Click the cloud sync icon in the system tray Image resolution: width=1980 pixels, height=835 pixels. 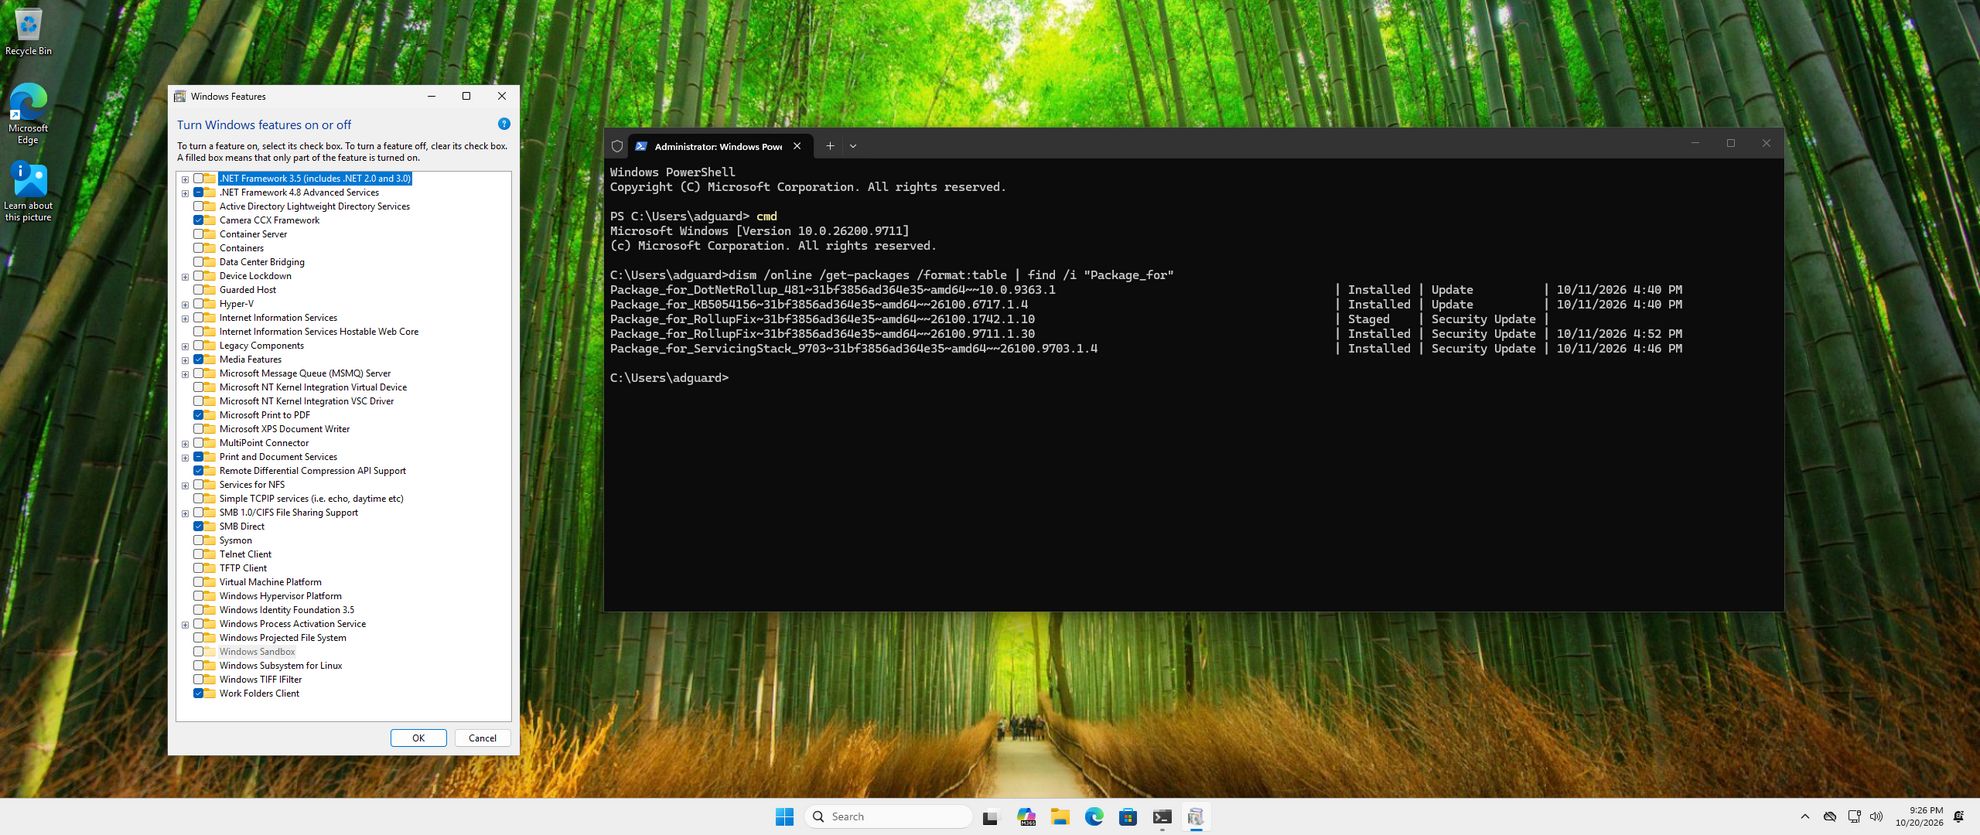click(x=1830, y=817)
